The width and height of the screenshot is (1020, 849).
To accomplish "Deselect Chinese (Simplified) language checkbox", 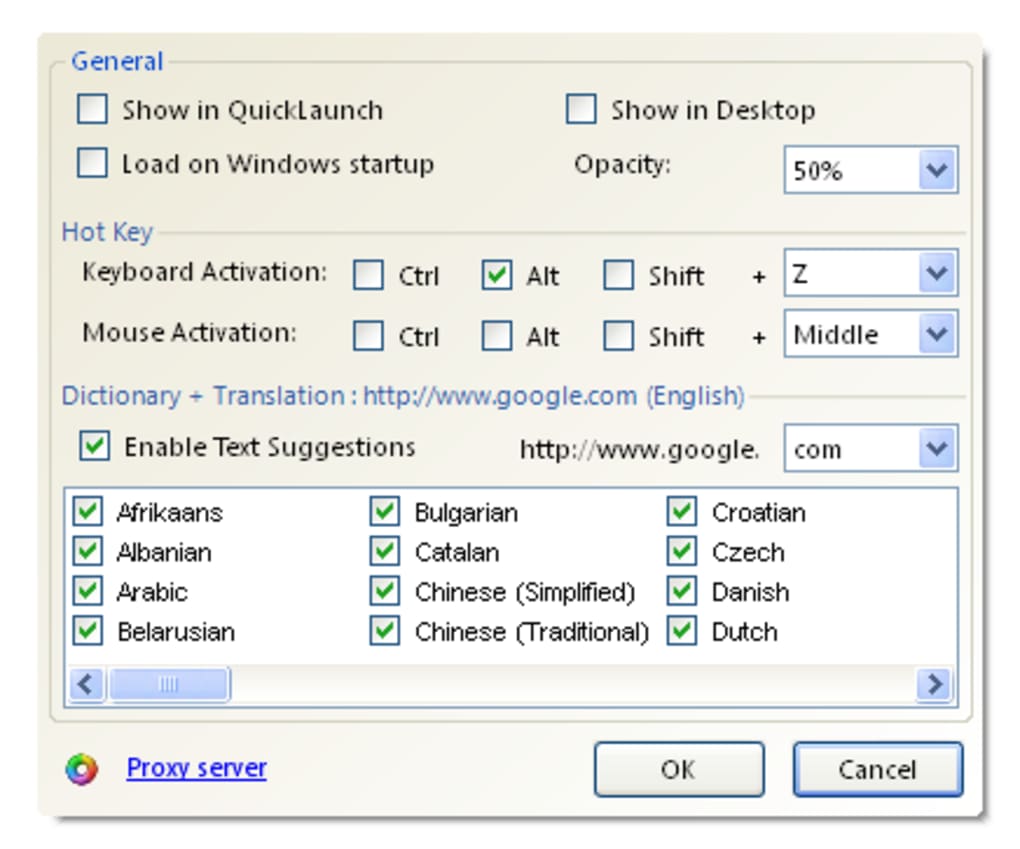I will click(385, 592).
